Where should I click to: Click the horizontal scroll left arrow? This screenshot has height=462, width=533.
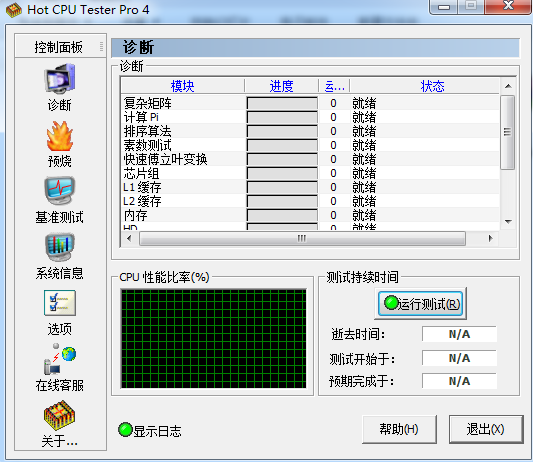tap(129, 238)
